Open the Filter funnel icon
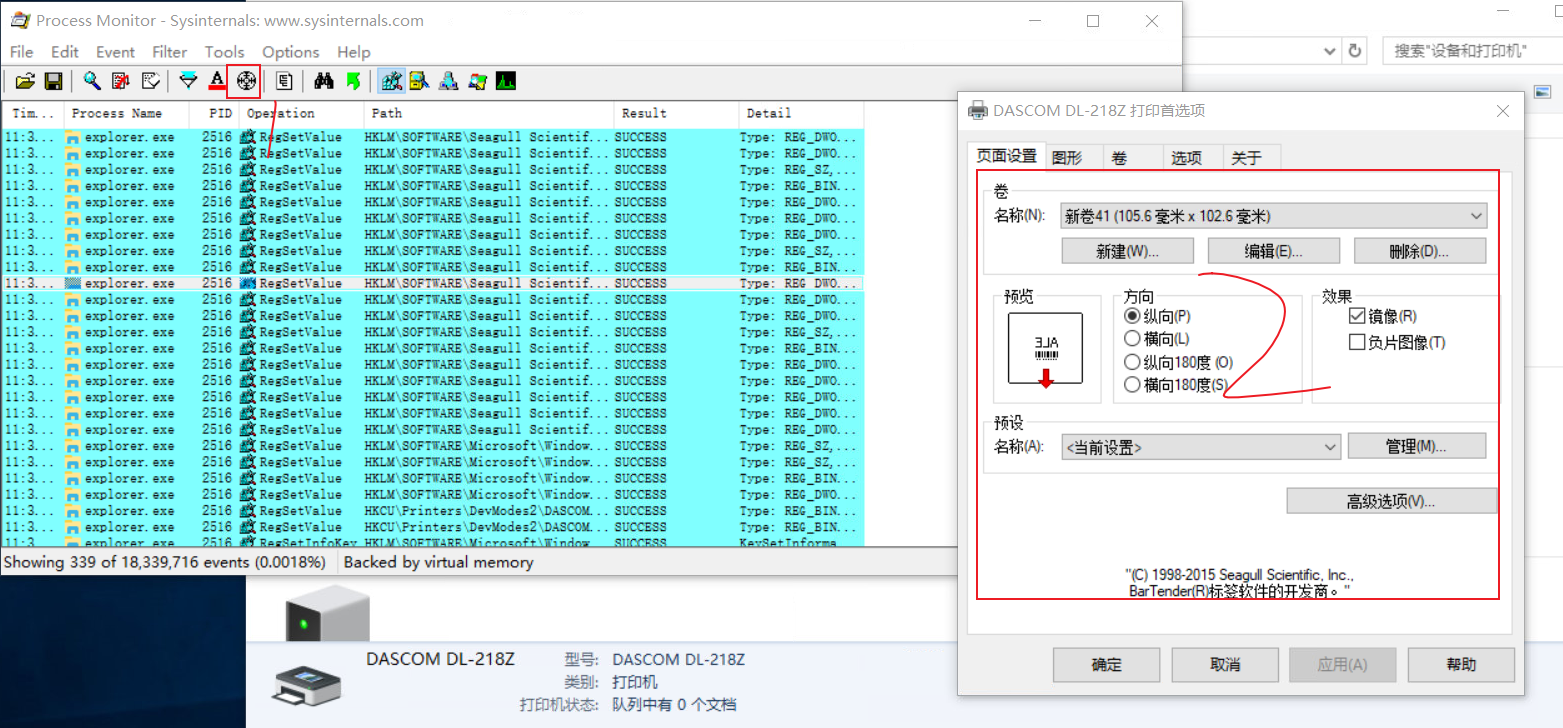The width and height of the screenshot is (1563, 728). (188, 81)
